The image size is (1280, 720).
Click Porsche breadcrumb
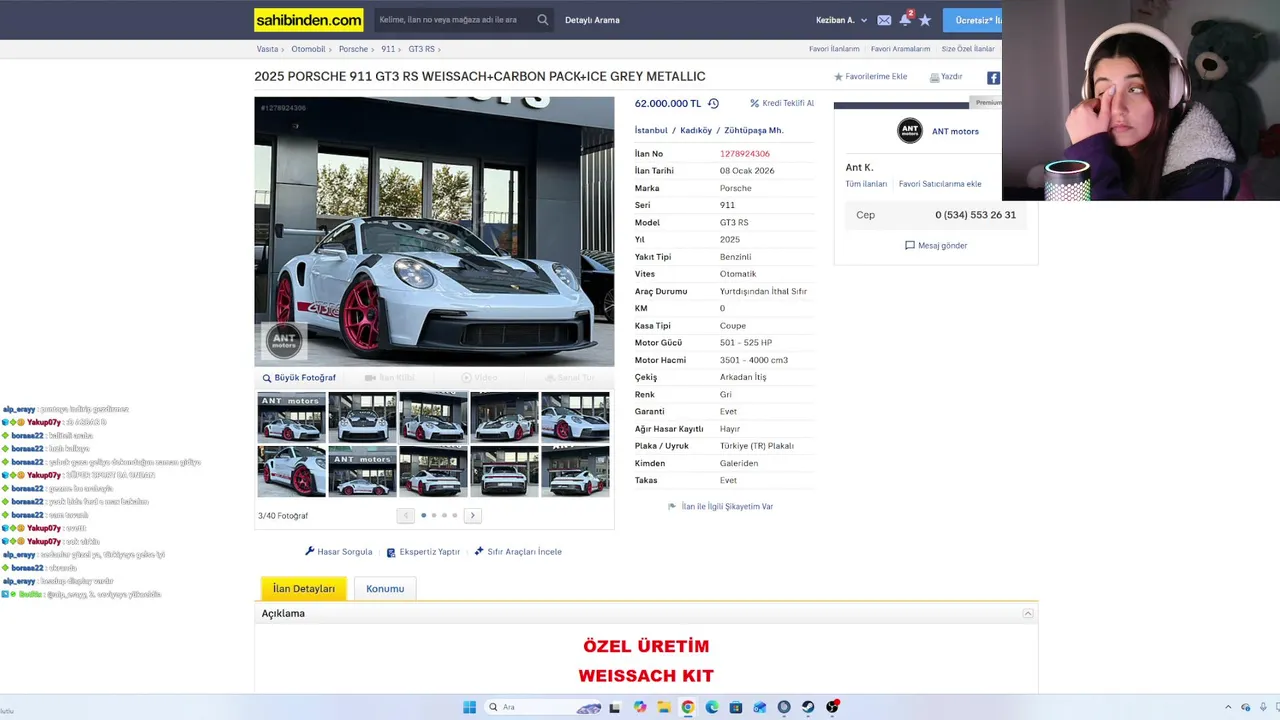click(353, 49)
